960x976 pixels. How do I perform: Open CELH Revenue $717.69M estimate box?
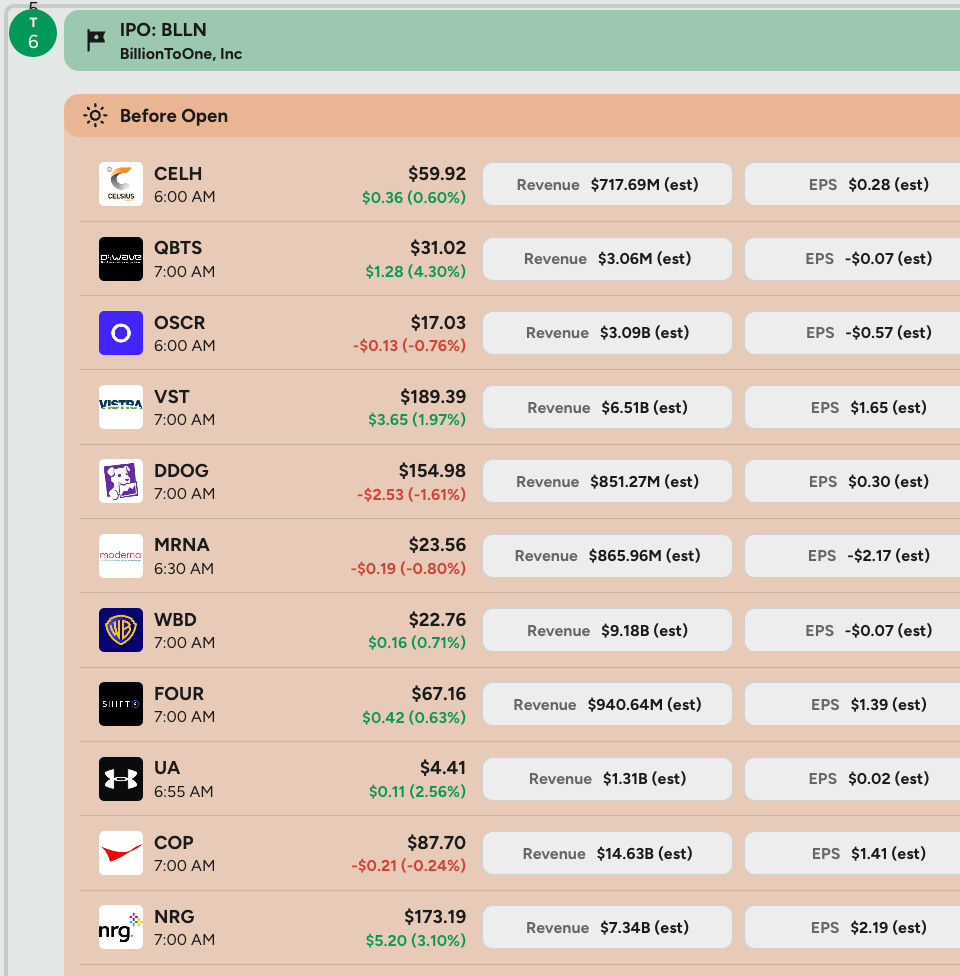pyautogui.click(x=608, y=184)
